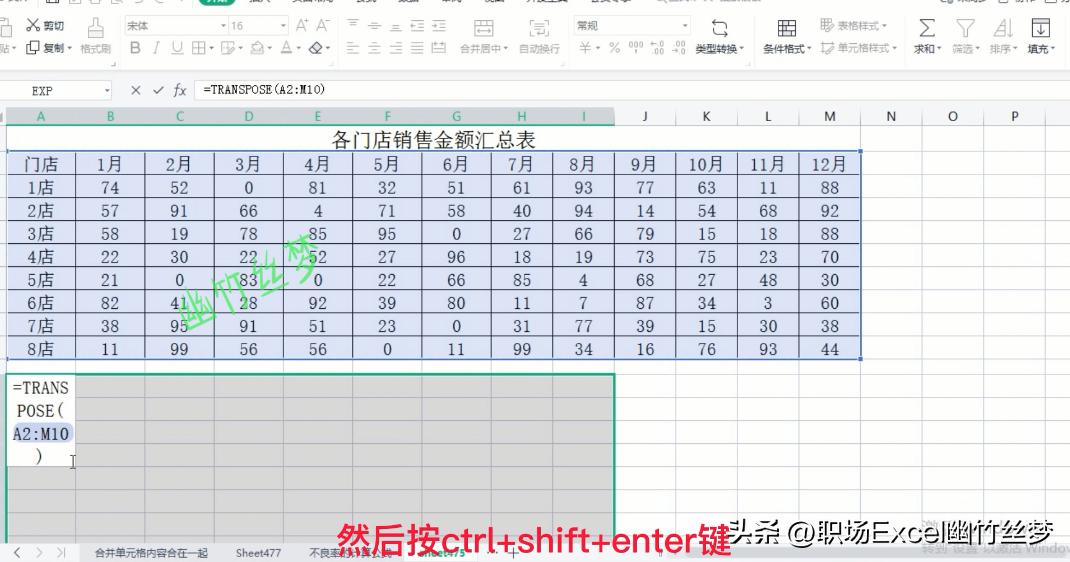This screenshot has height=562, width=1070.
Task: Open the Copy button dropdown arrow
Action: (x=68, y=48)
